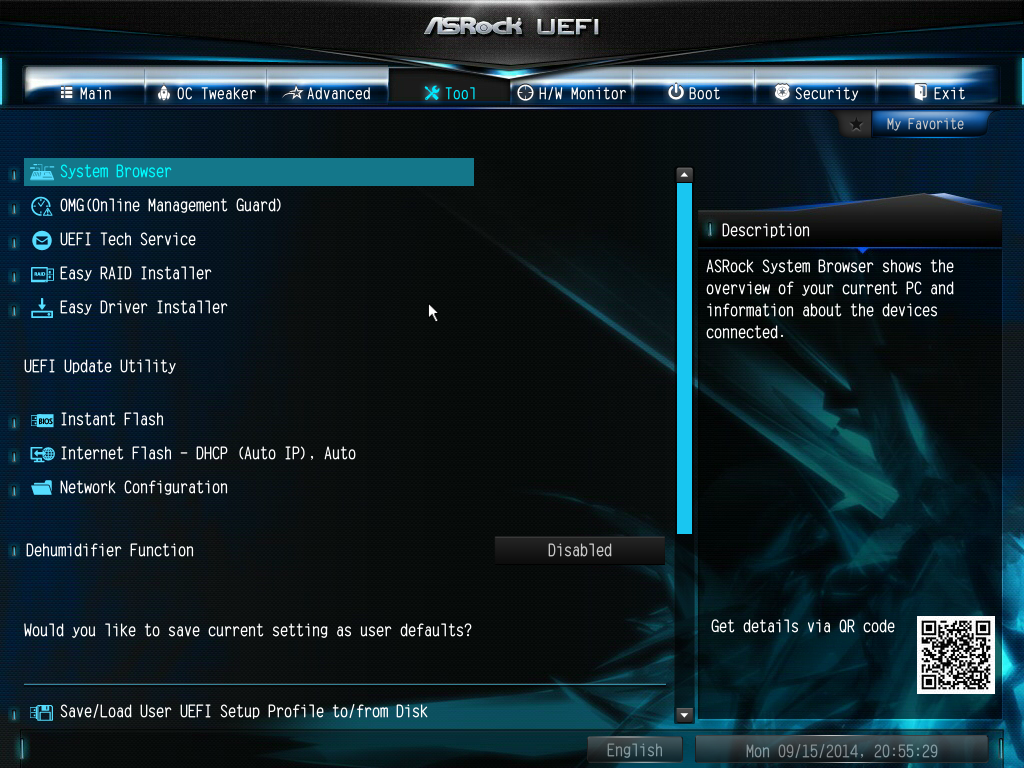Open Network Configuration
The height and width of the screenshot is (768, 1024).
click(144, 488)
